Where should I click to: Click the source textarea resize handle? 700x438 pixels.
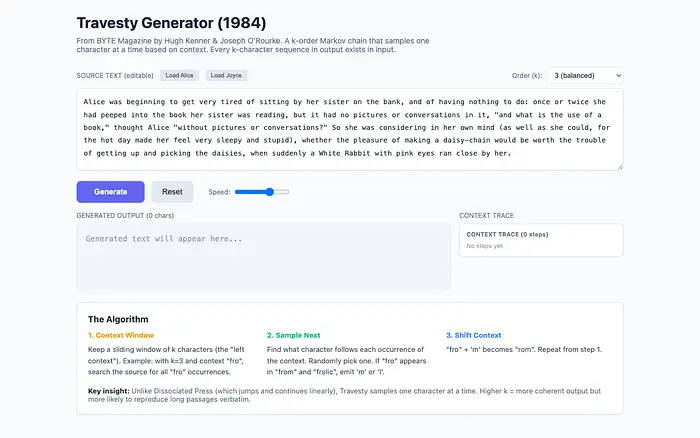pyautogui.click(x=618, y=166)
